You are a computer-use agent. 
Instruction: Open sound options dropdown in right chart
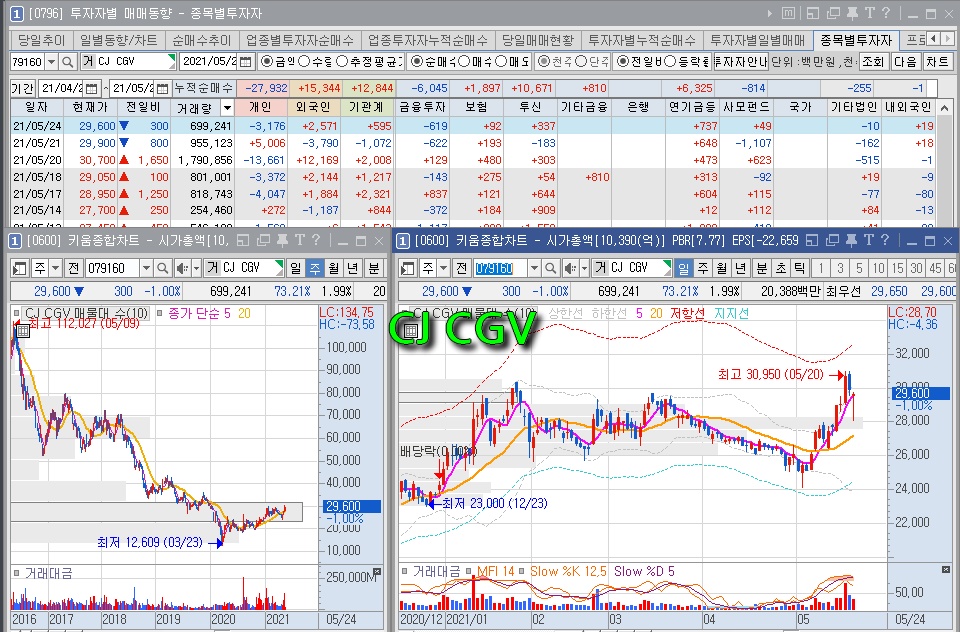pyautogui.click(x=584, y=268)
